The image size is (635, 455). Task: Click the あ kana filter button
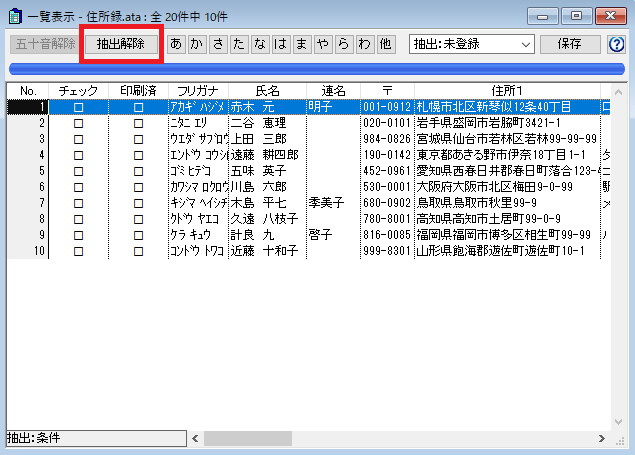coord(177,44)
